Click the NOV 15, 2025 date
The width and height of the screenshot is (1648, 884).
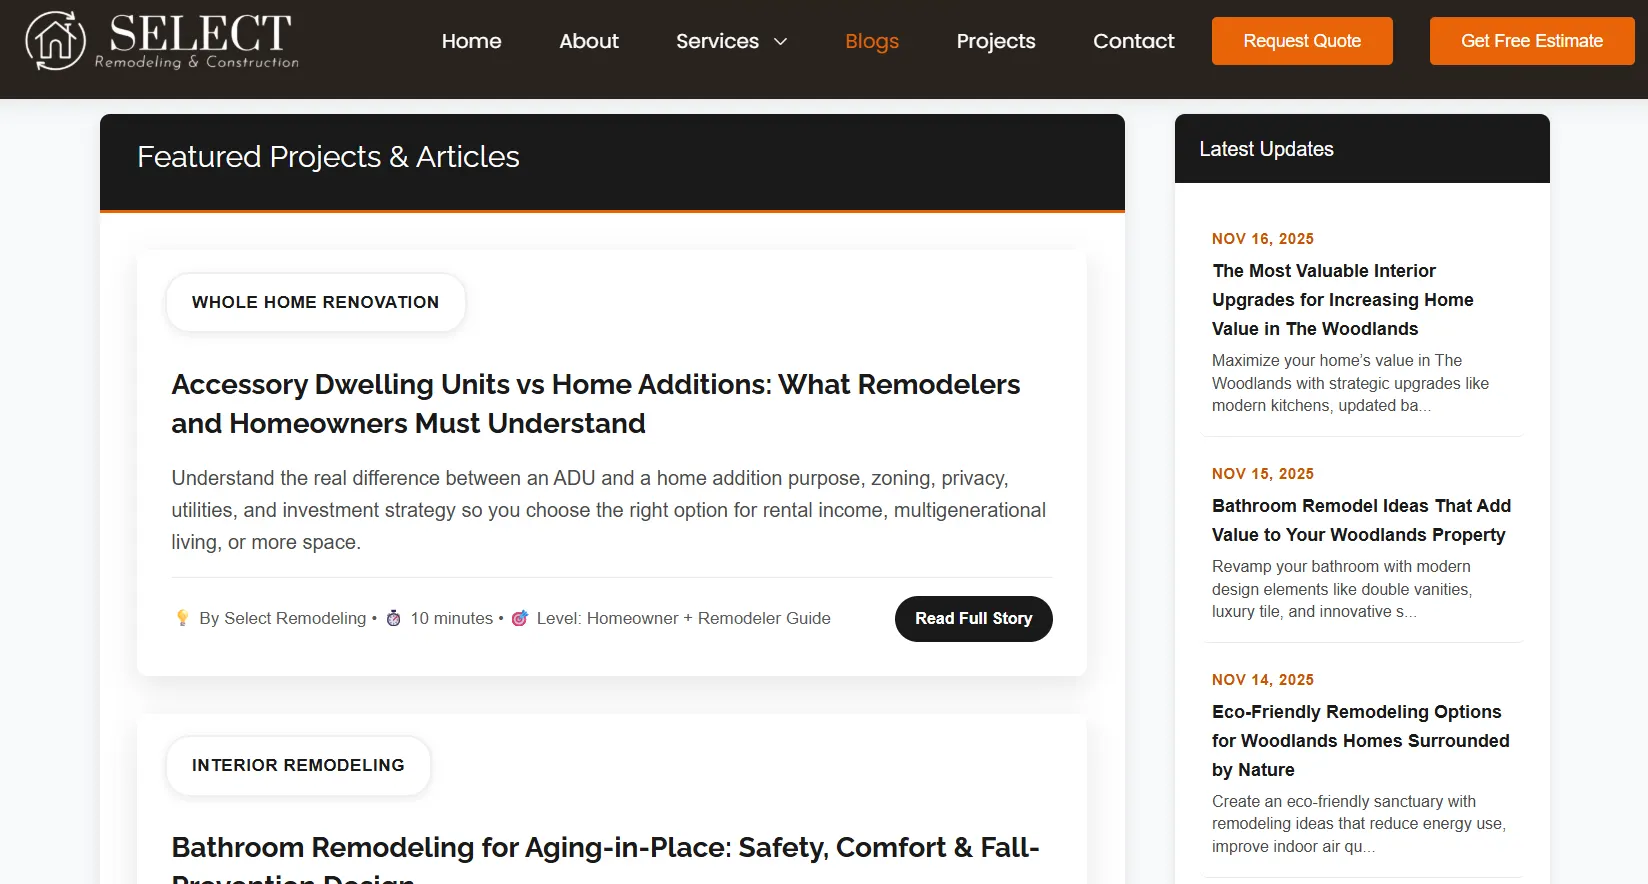(1263, 474)
